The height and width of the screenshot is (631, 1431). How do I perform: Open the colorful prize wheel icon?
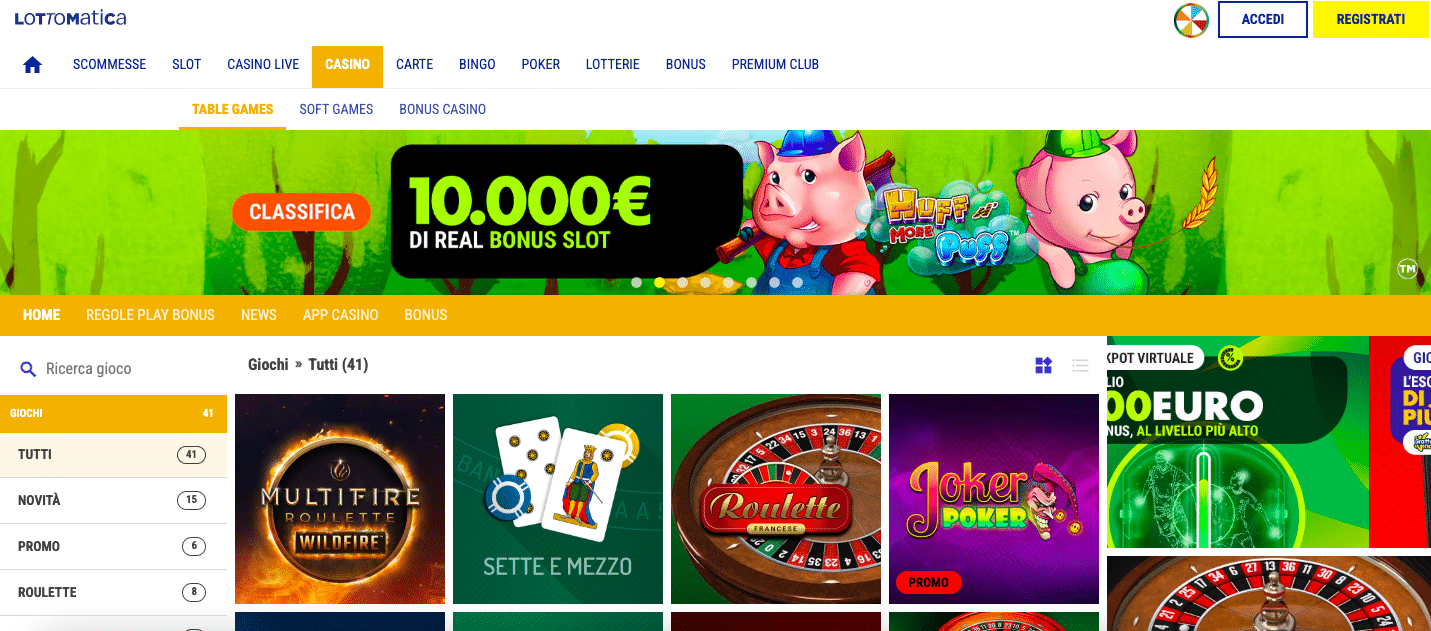(1191, 20)
